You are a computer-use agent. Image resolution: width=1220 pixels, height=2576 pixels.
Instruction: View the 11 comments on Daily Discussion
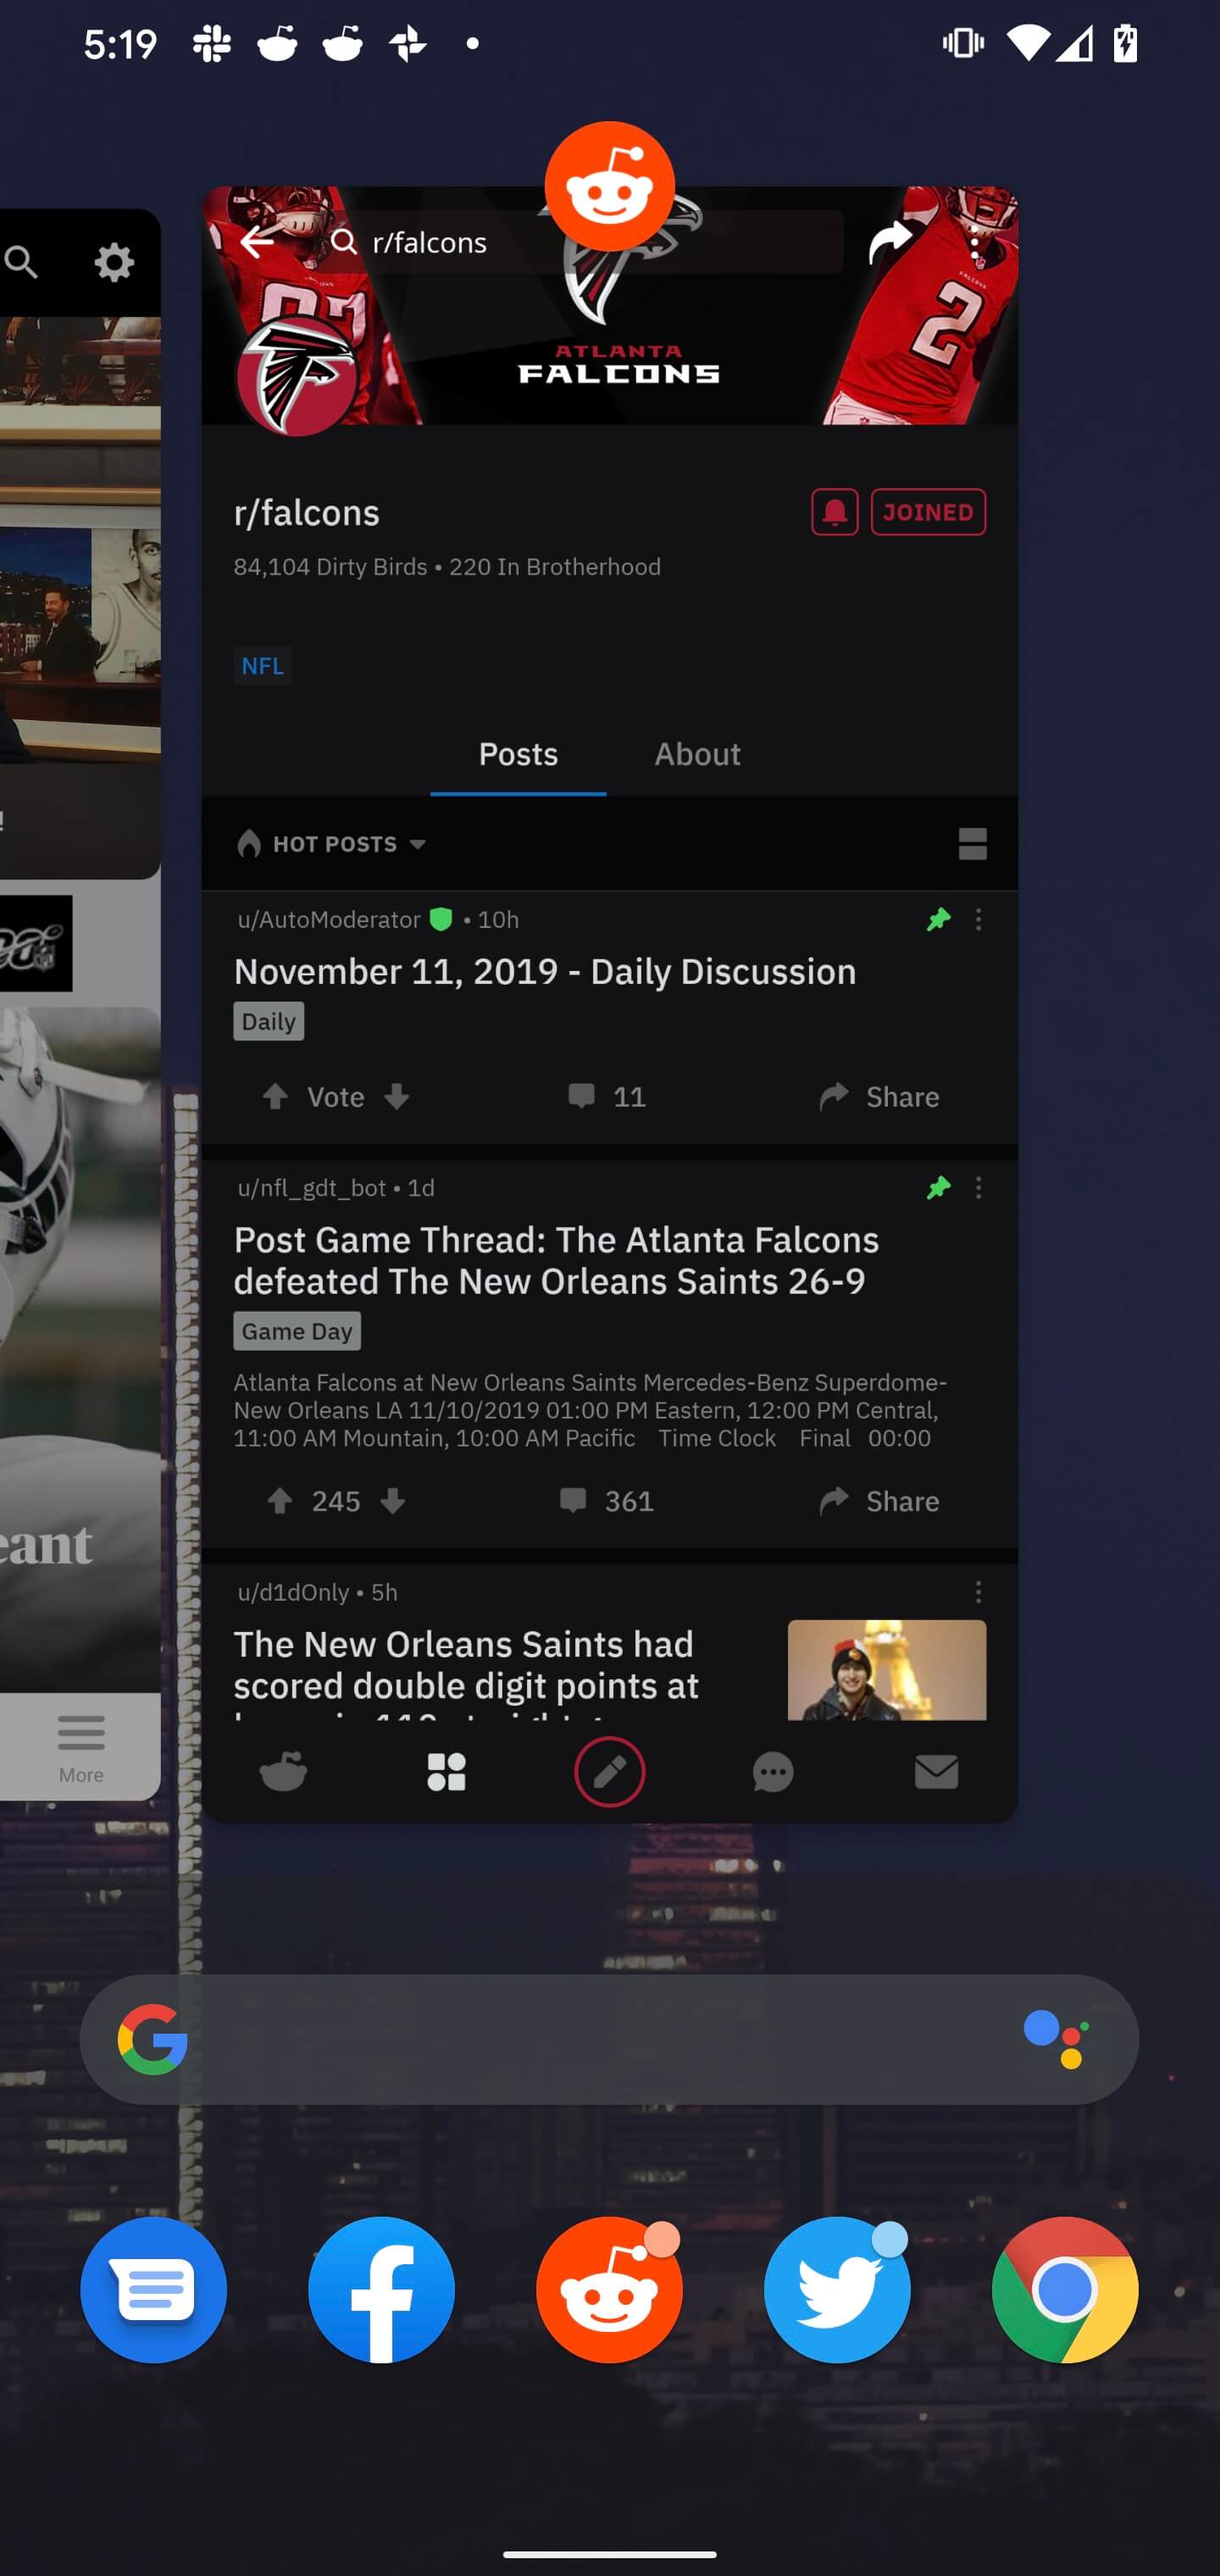click(606, 1097)
